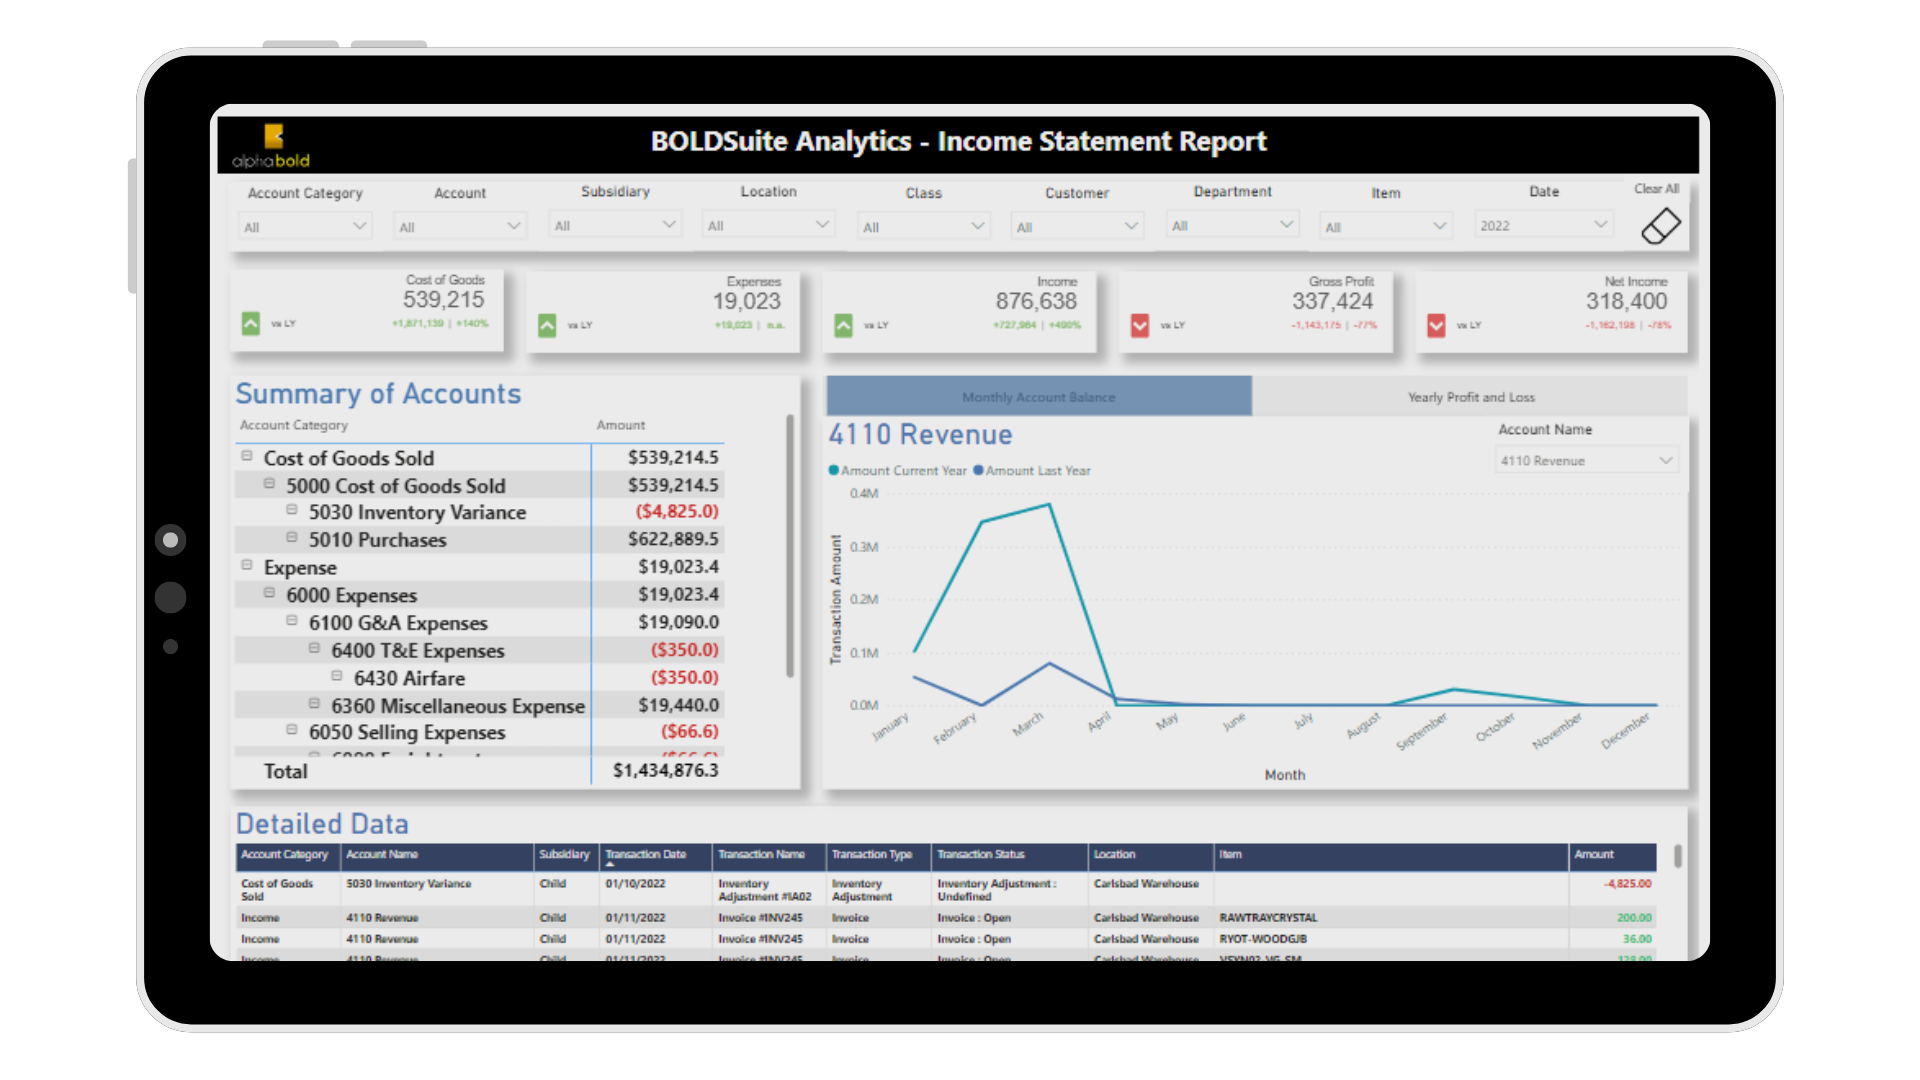Click the Clear All eraser icon

tap(1660, 226)
